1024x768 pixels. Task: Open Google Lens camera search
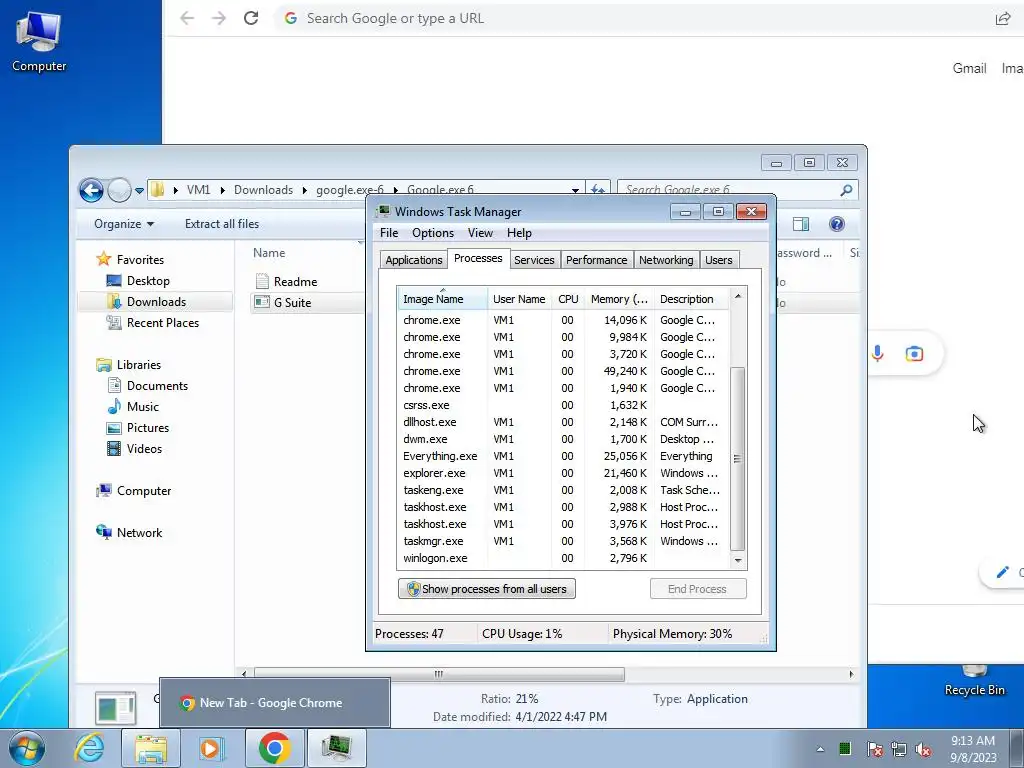[914, 354]
